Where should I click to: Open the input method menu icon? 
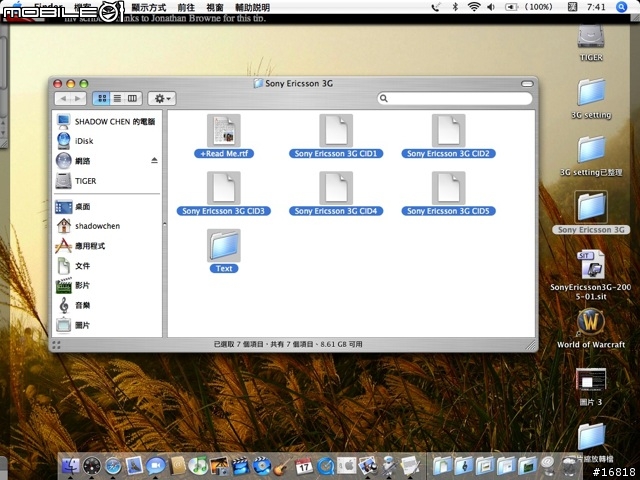(x=572, y=7)
